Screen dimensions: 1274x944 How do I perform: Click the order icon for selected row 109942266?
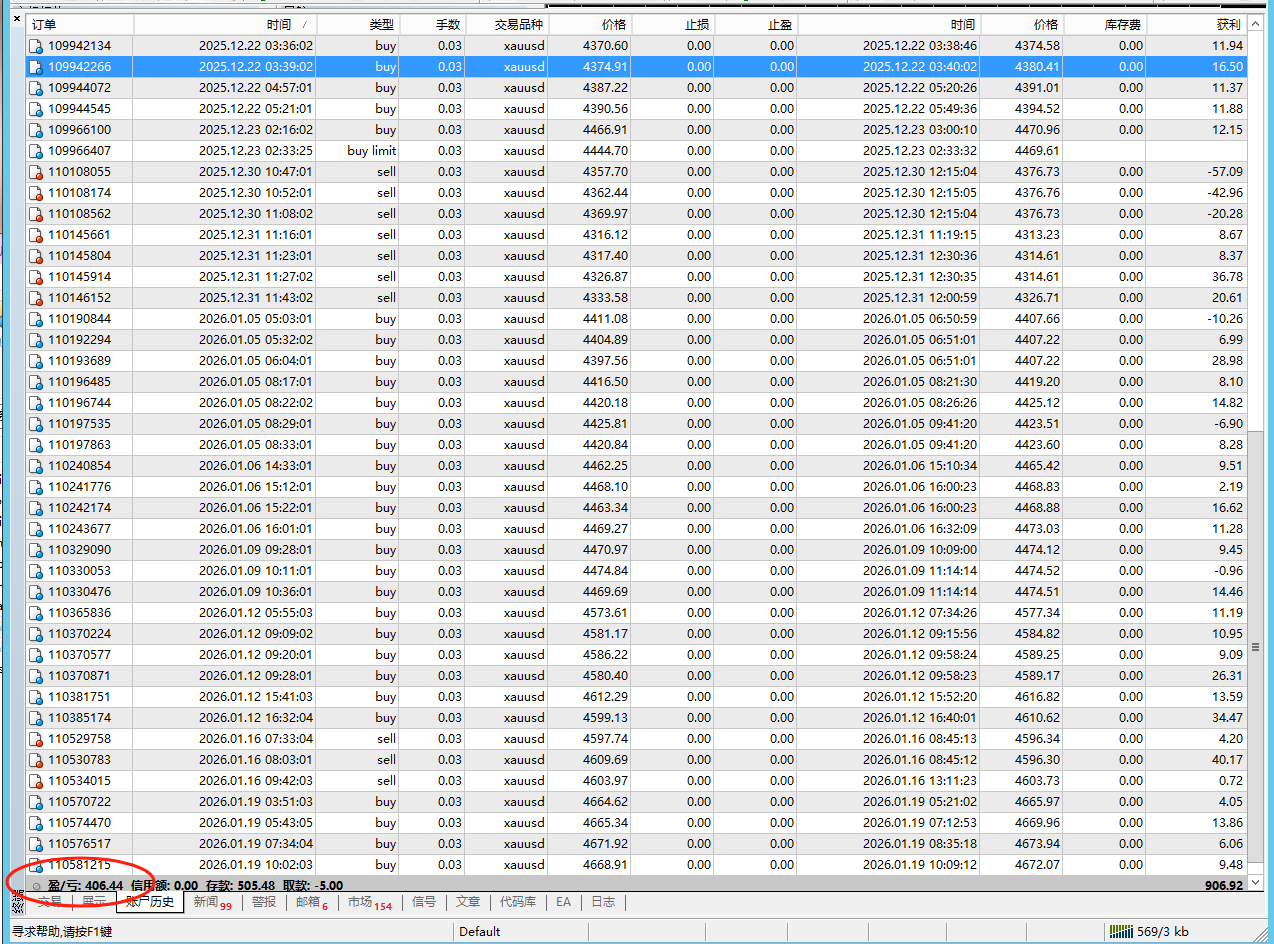pyautogui.click(x=36, y=67)
